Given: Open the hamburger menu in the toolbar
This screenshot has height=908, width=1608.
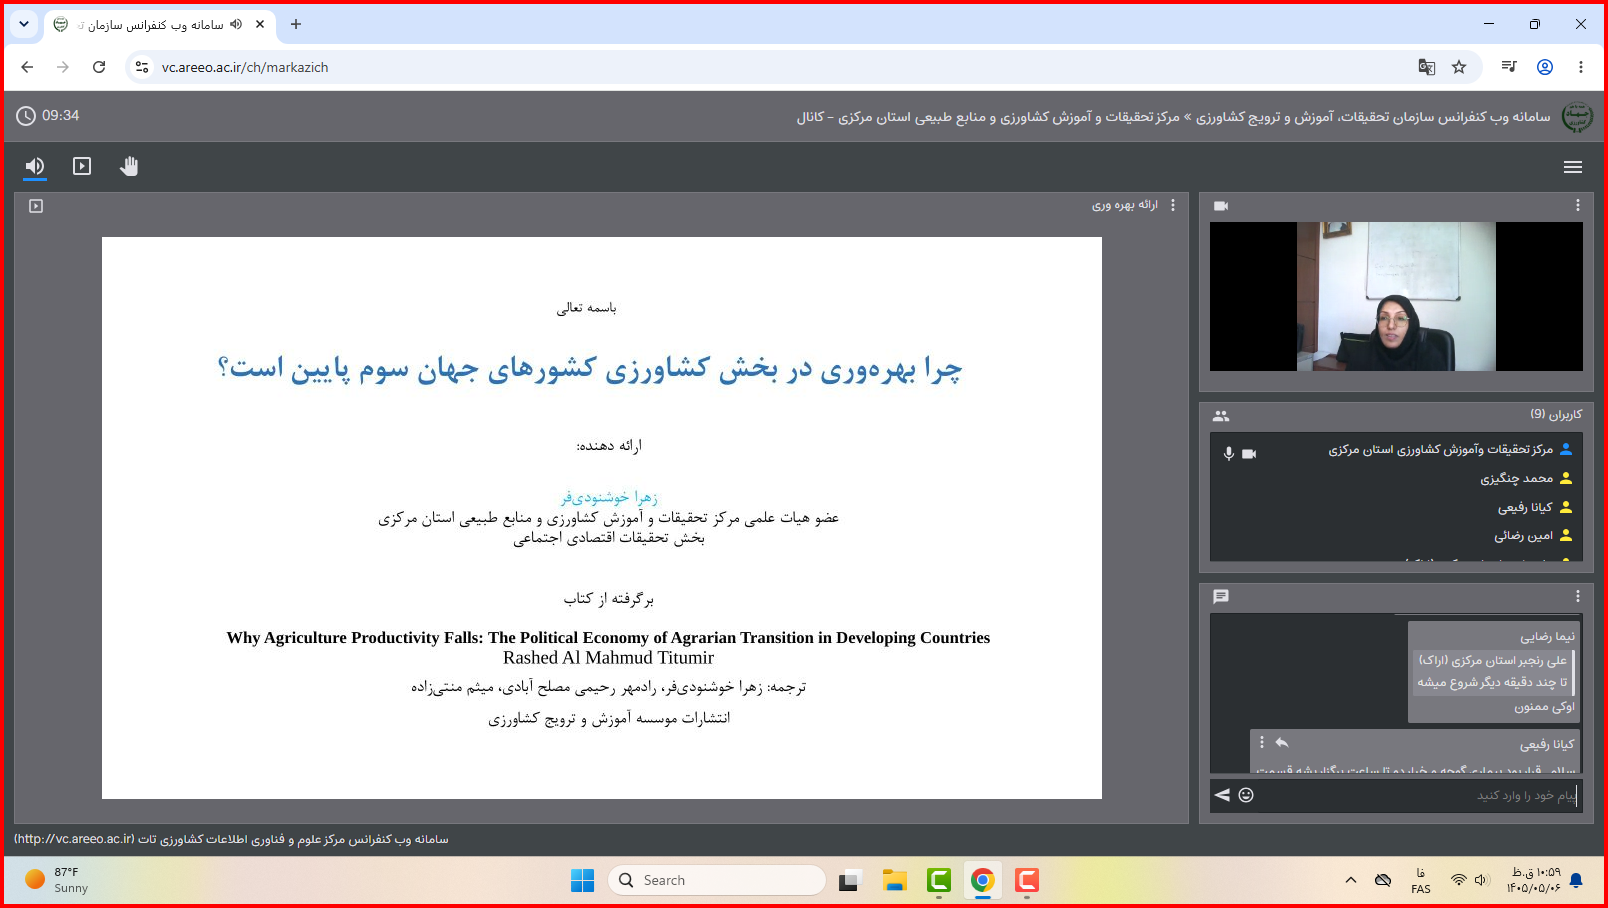Looking at the screenshot, I should (x=1573, y=167).
